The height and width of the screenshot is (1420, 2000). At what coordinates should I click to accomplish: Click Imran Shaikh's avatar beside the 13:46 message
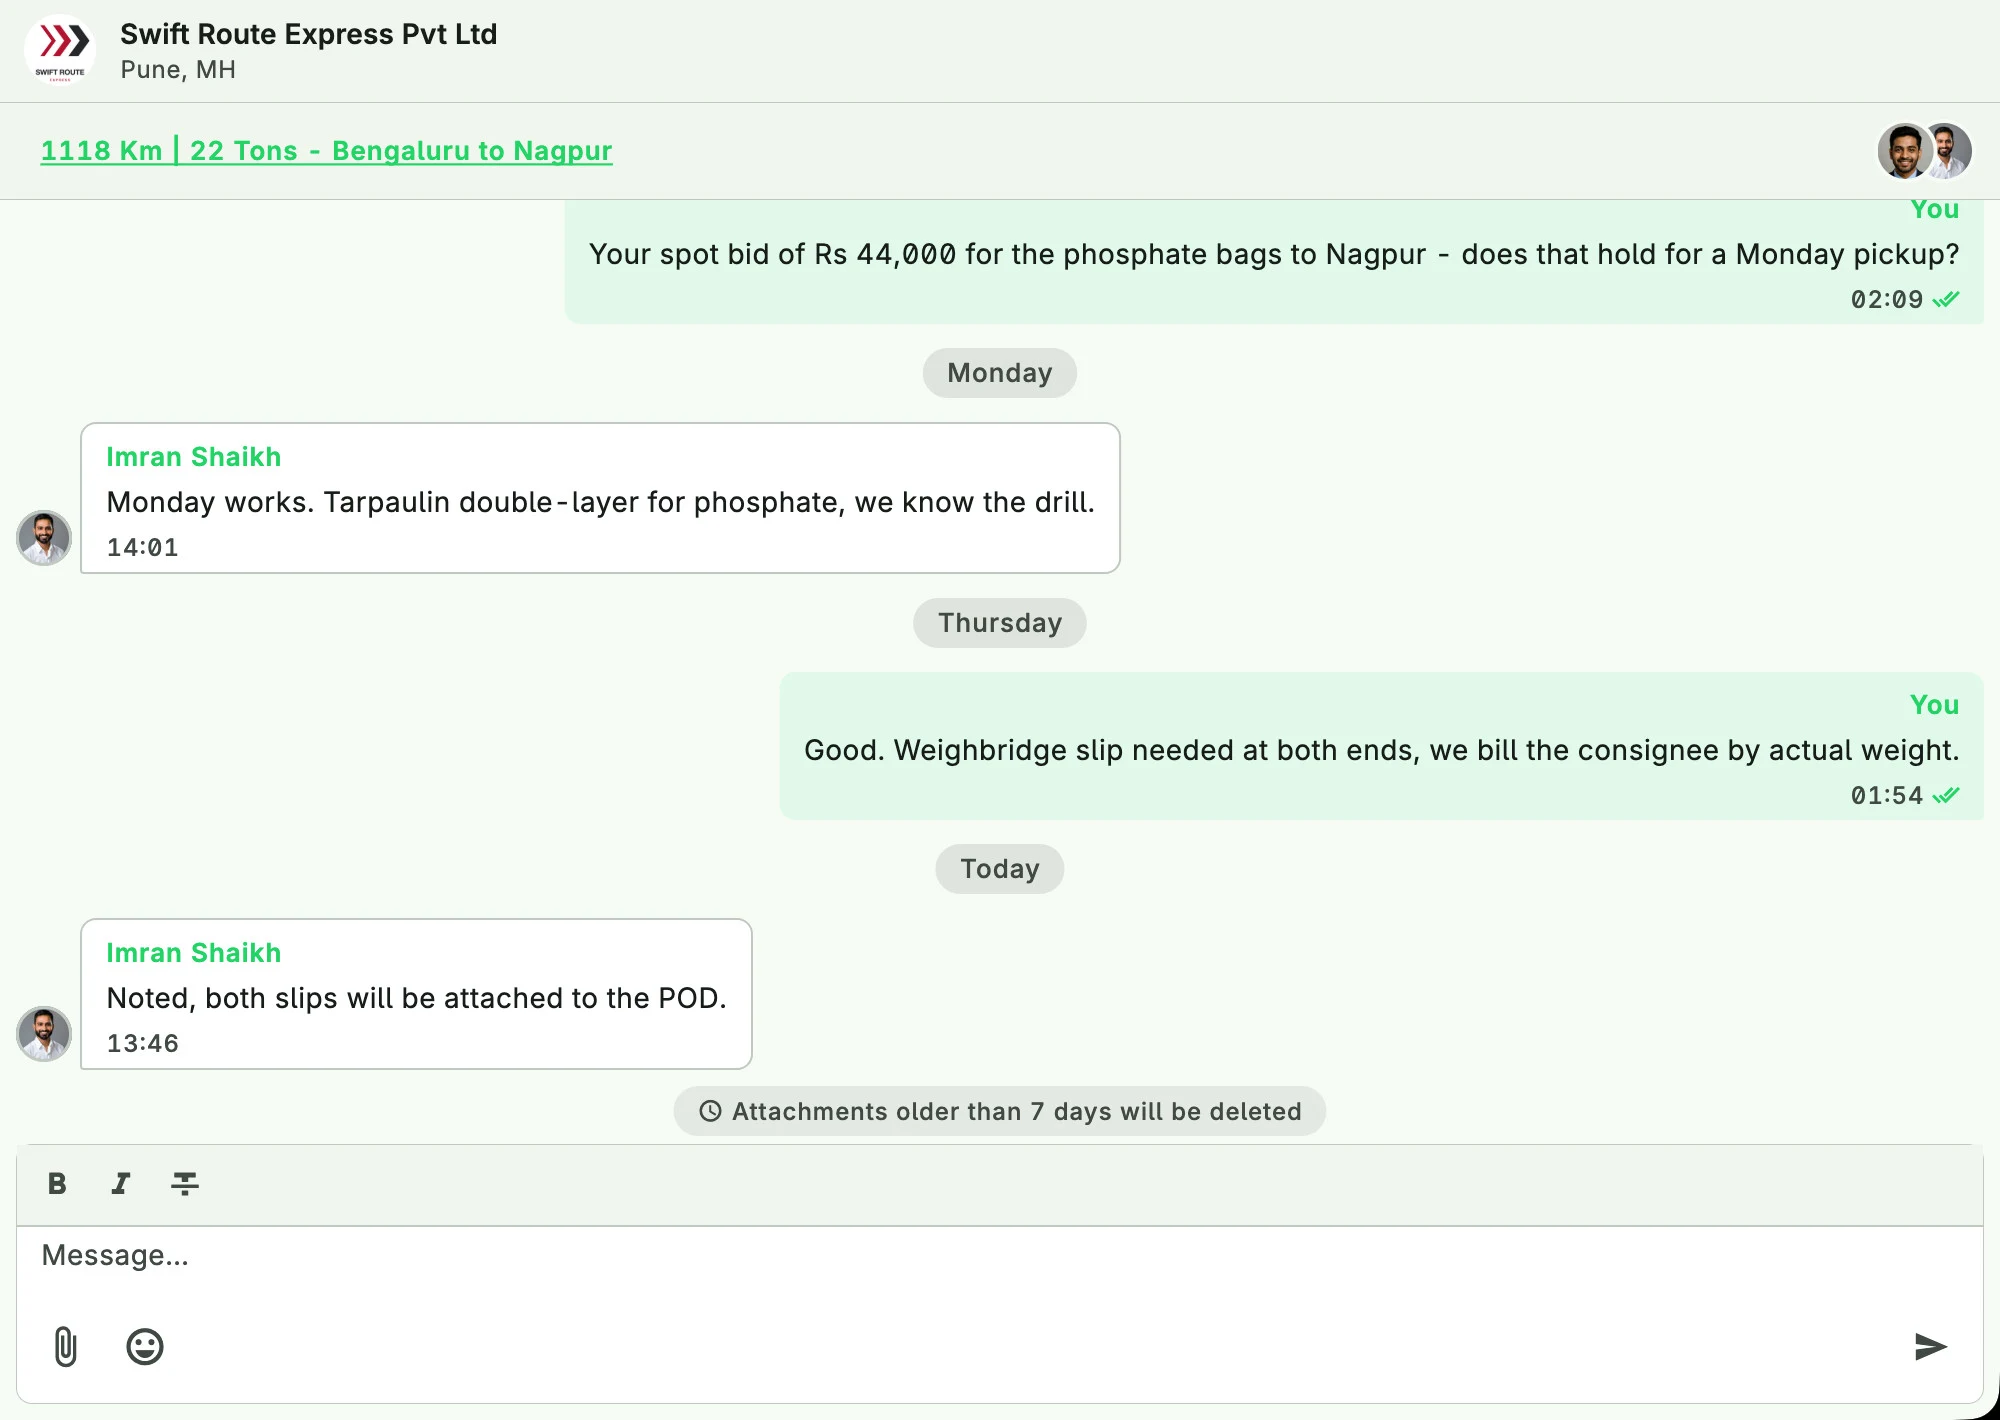(x=44, y=1034)
